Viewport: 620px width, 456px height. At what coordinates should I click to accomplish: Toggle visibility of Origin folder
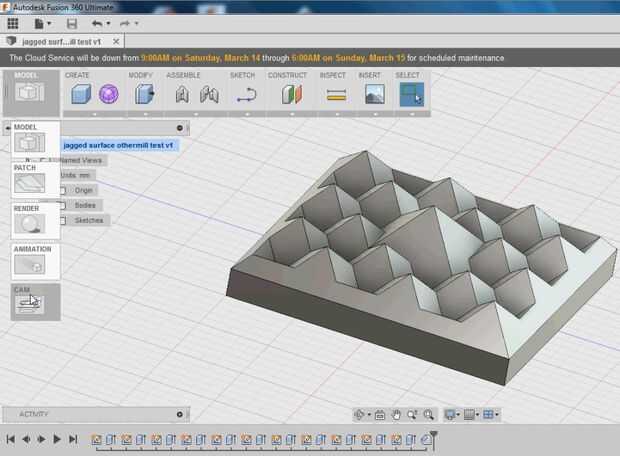click(x=62, y=190)
